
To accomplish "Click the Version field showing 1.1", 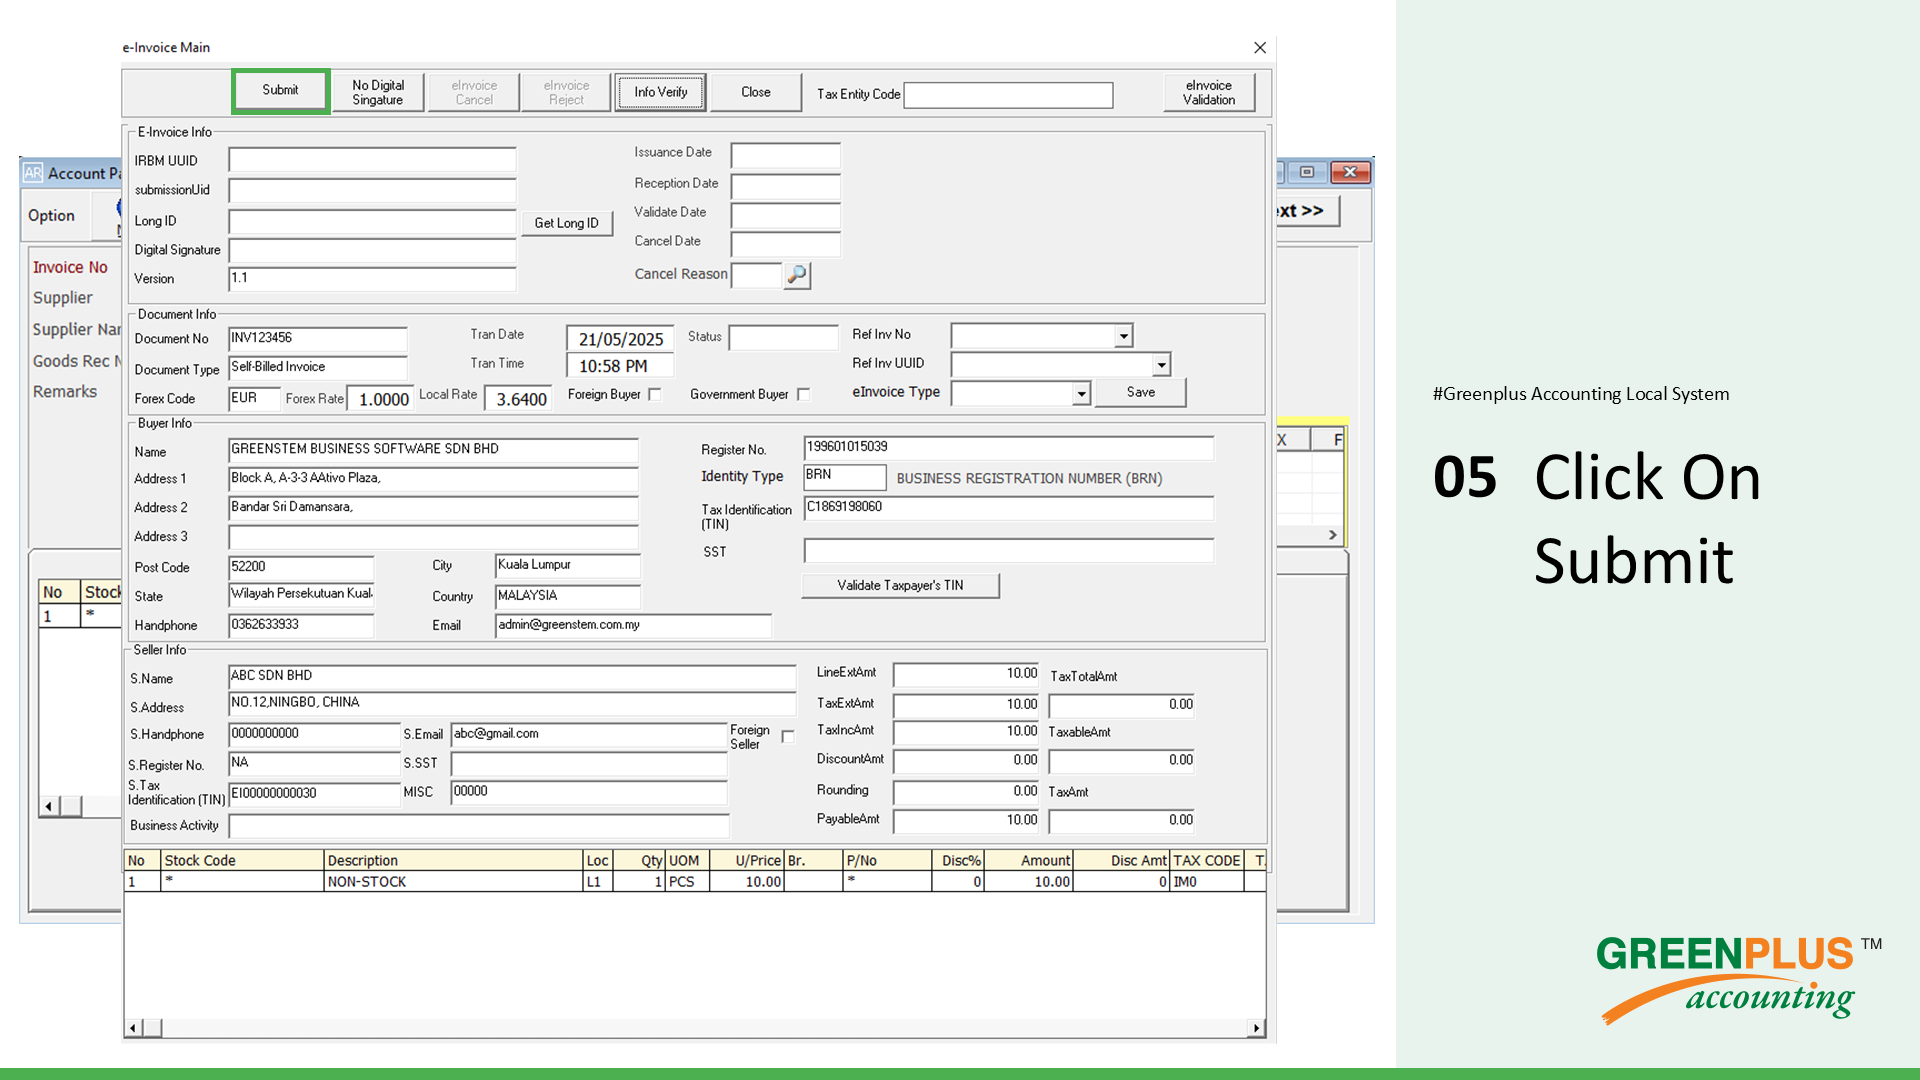I will click(372, 279).
